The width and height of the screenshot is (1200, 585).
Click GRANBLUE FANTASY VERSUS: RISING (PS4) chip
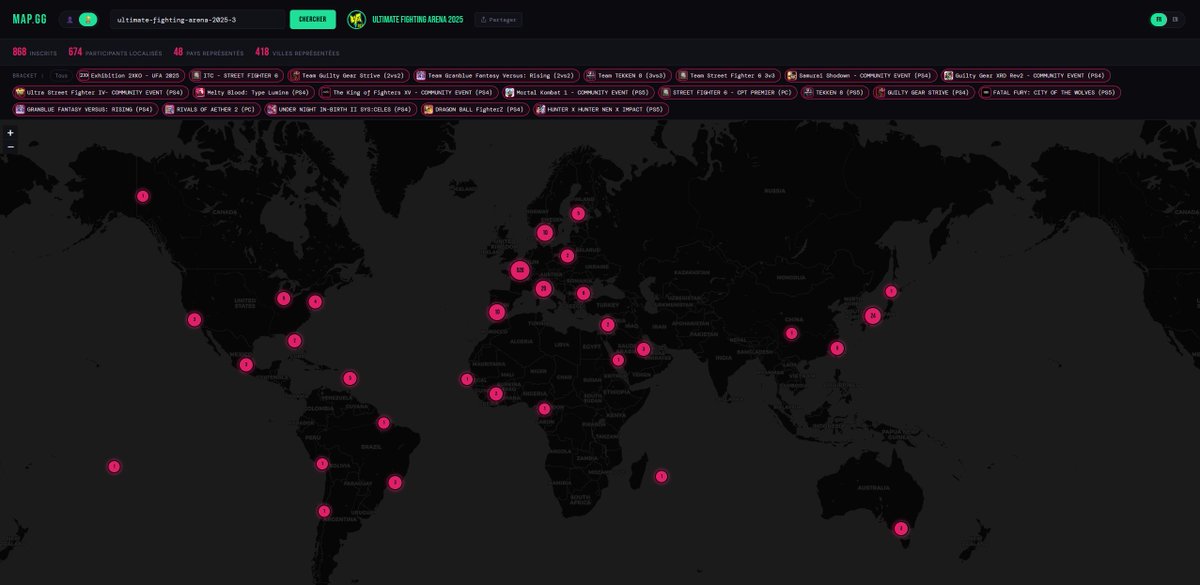(86, 109)
